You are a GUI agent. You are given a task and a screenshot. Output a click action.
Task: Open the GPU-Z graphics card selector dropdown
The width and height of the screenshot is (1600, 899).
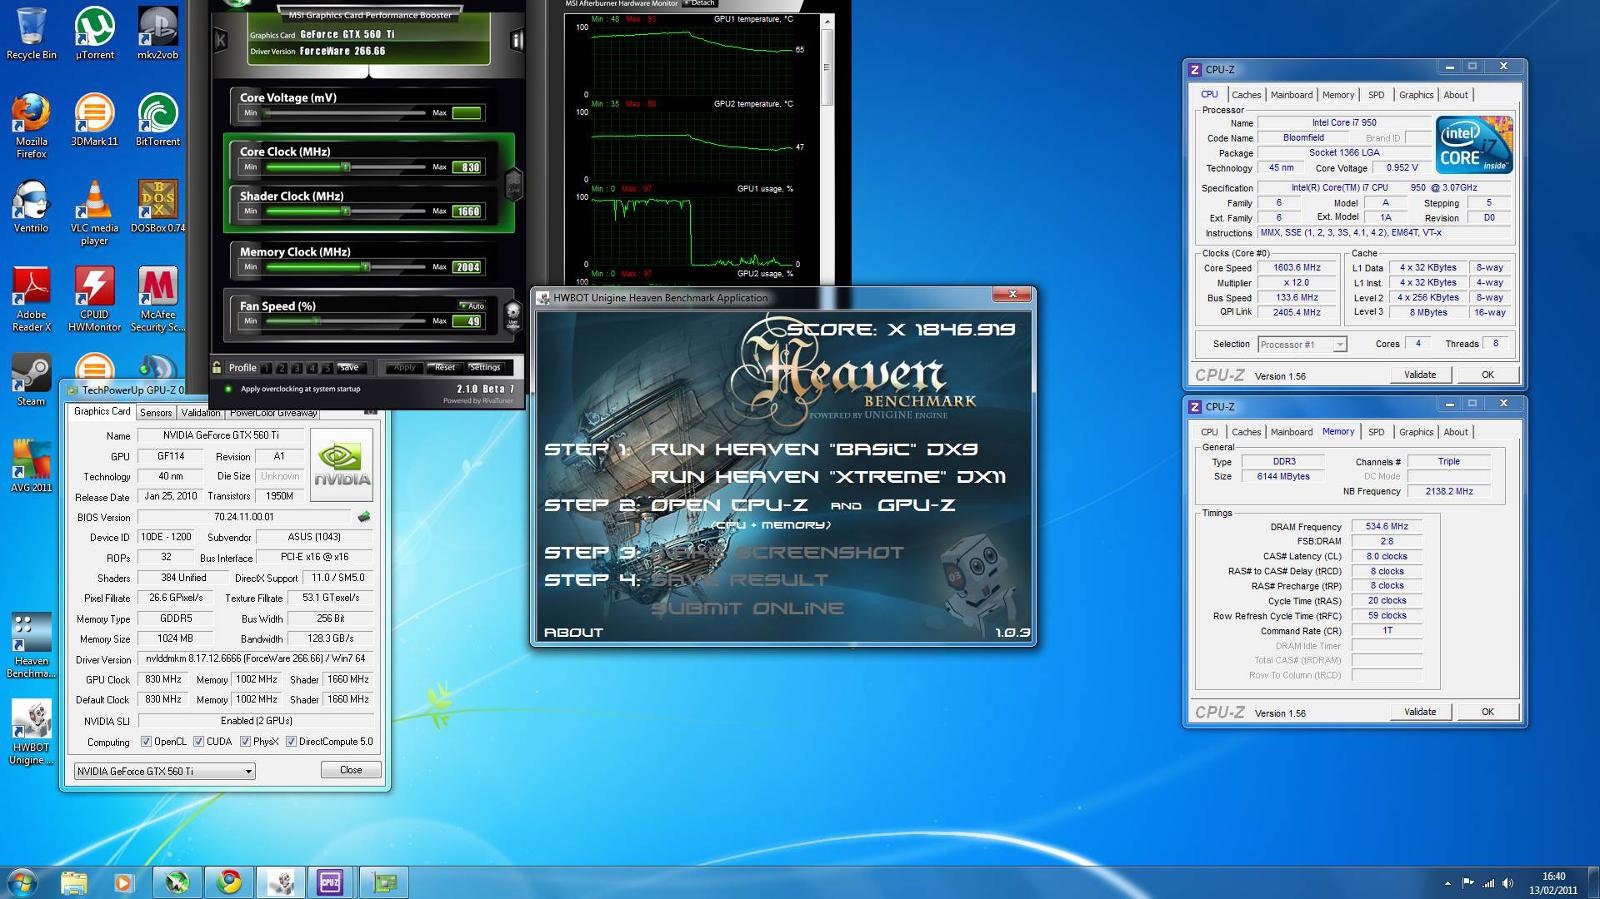point(165,771)
